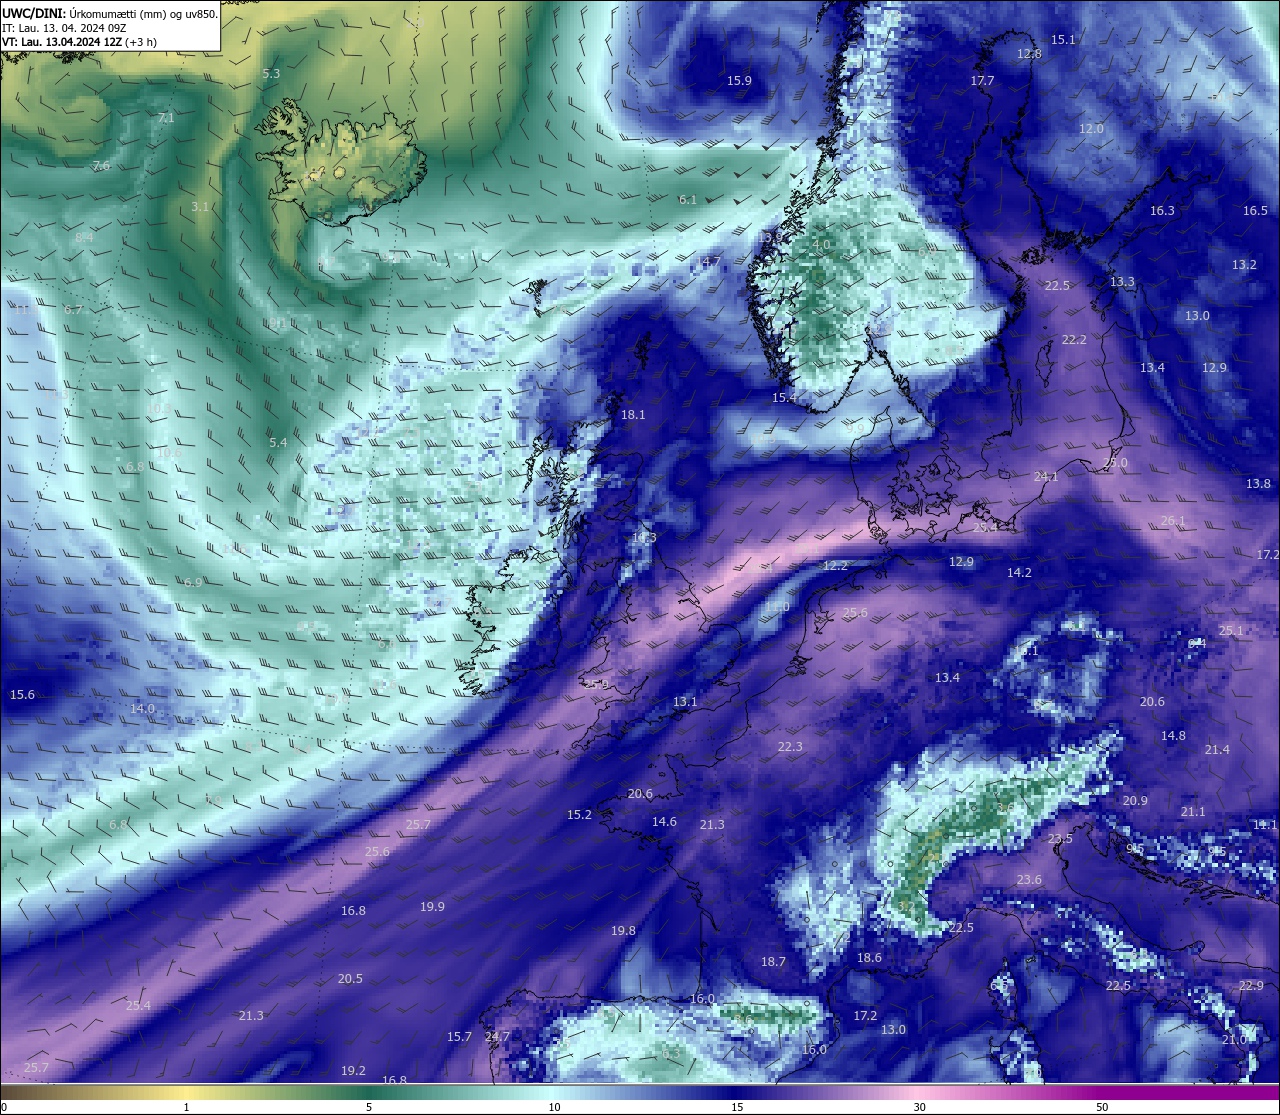
Task: Click the 25.1 value at right side
Action: [x=1230, y=631]
